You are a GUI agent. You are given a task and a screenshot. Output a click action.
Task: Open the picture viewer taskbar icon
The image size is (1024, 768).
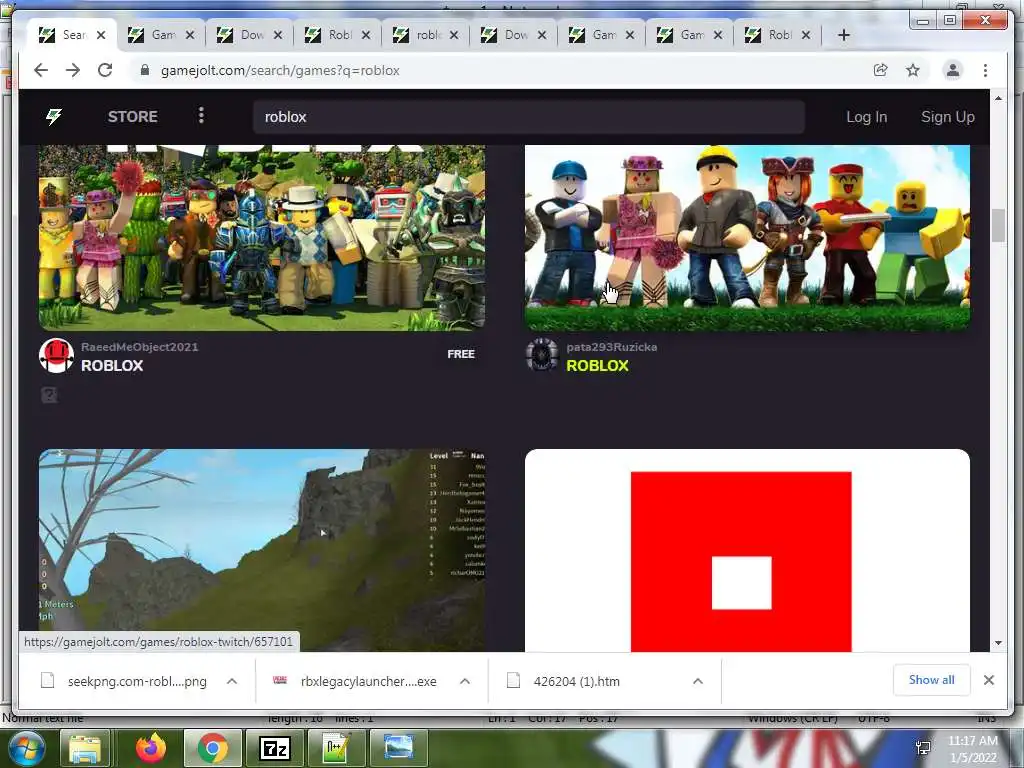[398, 748]
